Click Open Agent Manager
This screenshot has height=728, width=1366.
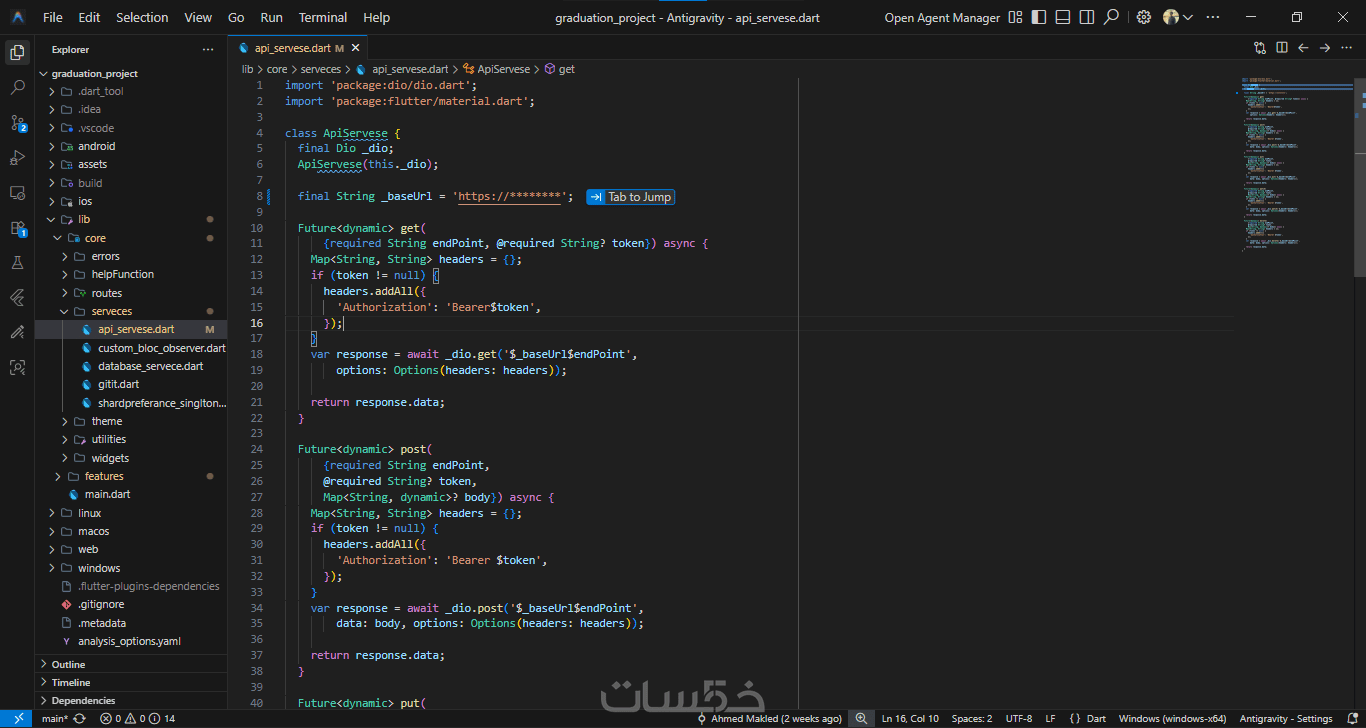click(942, 17)
